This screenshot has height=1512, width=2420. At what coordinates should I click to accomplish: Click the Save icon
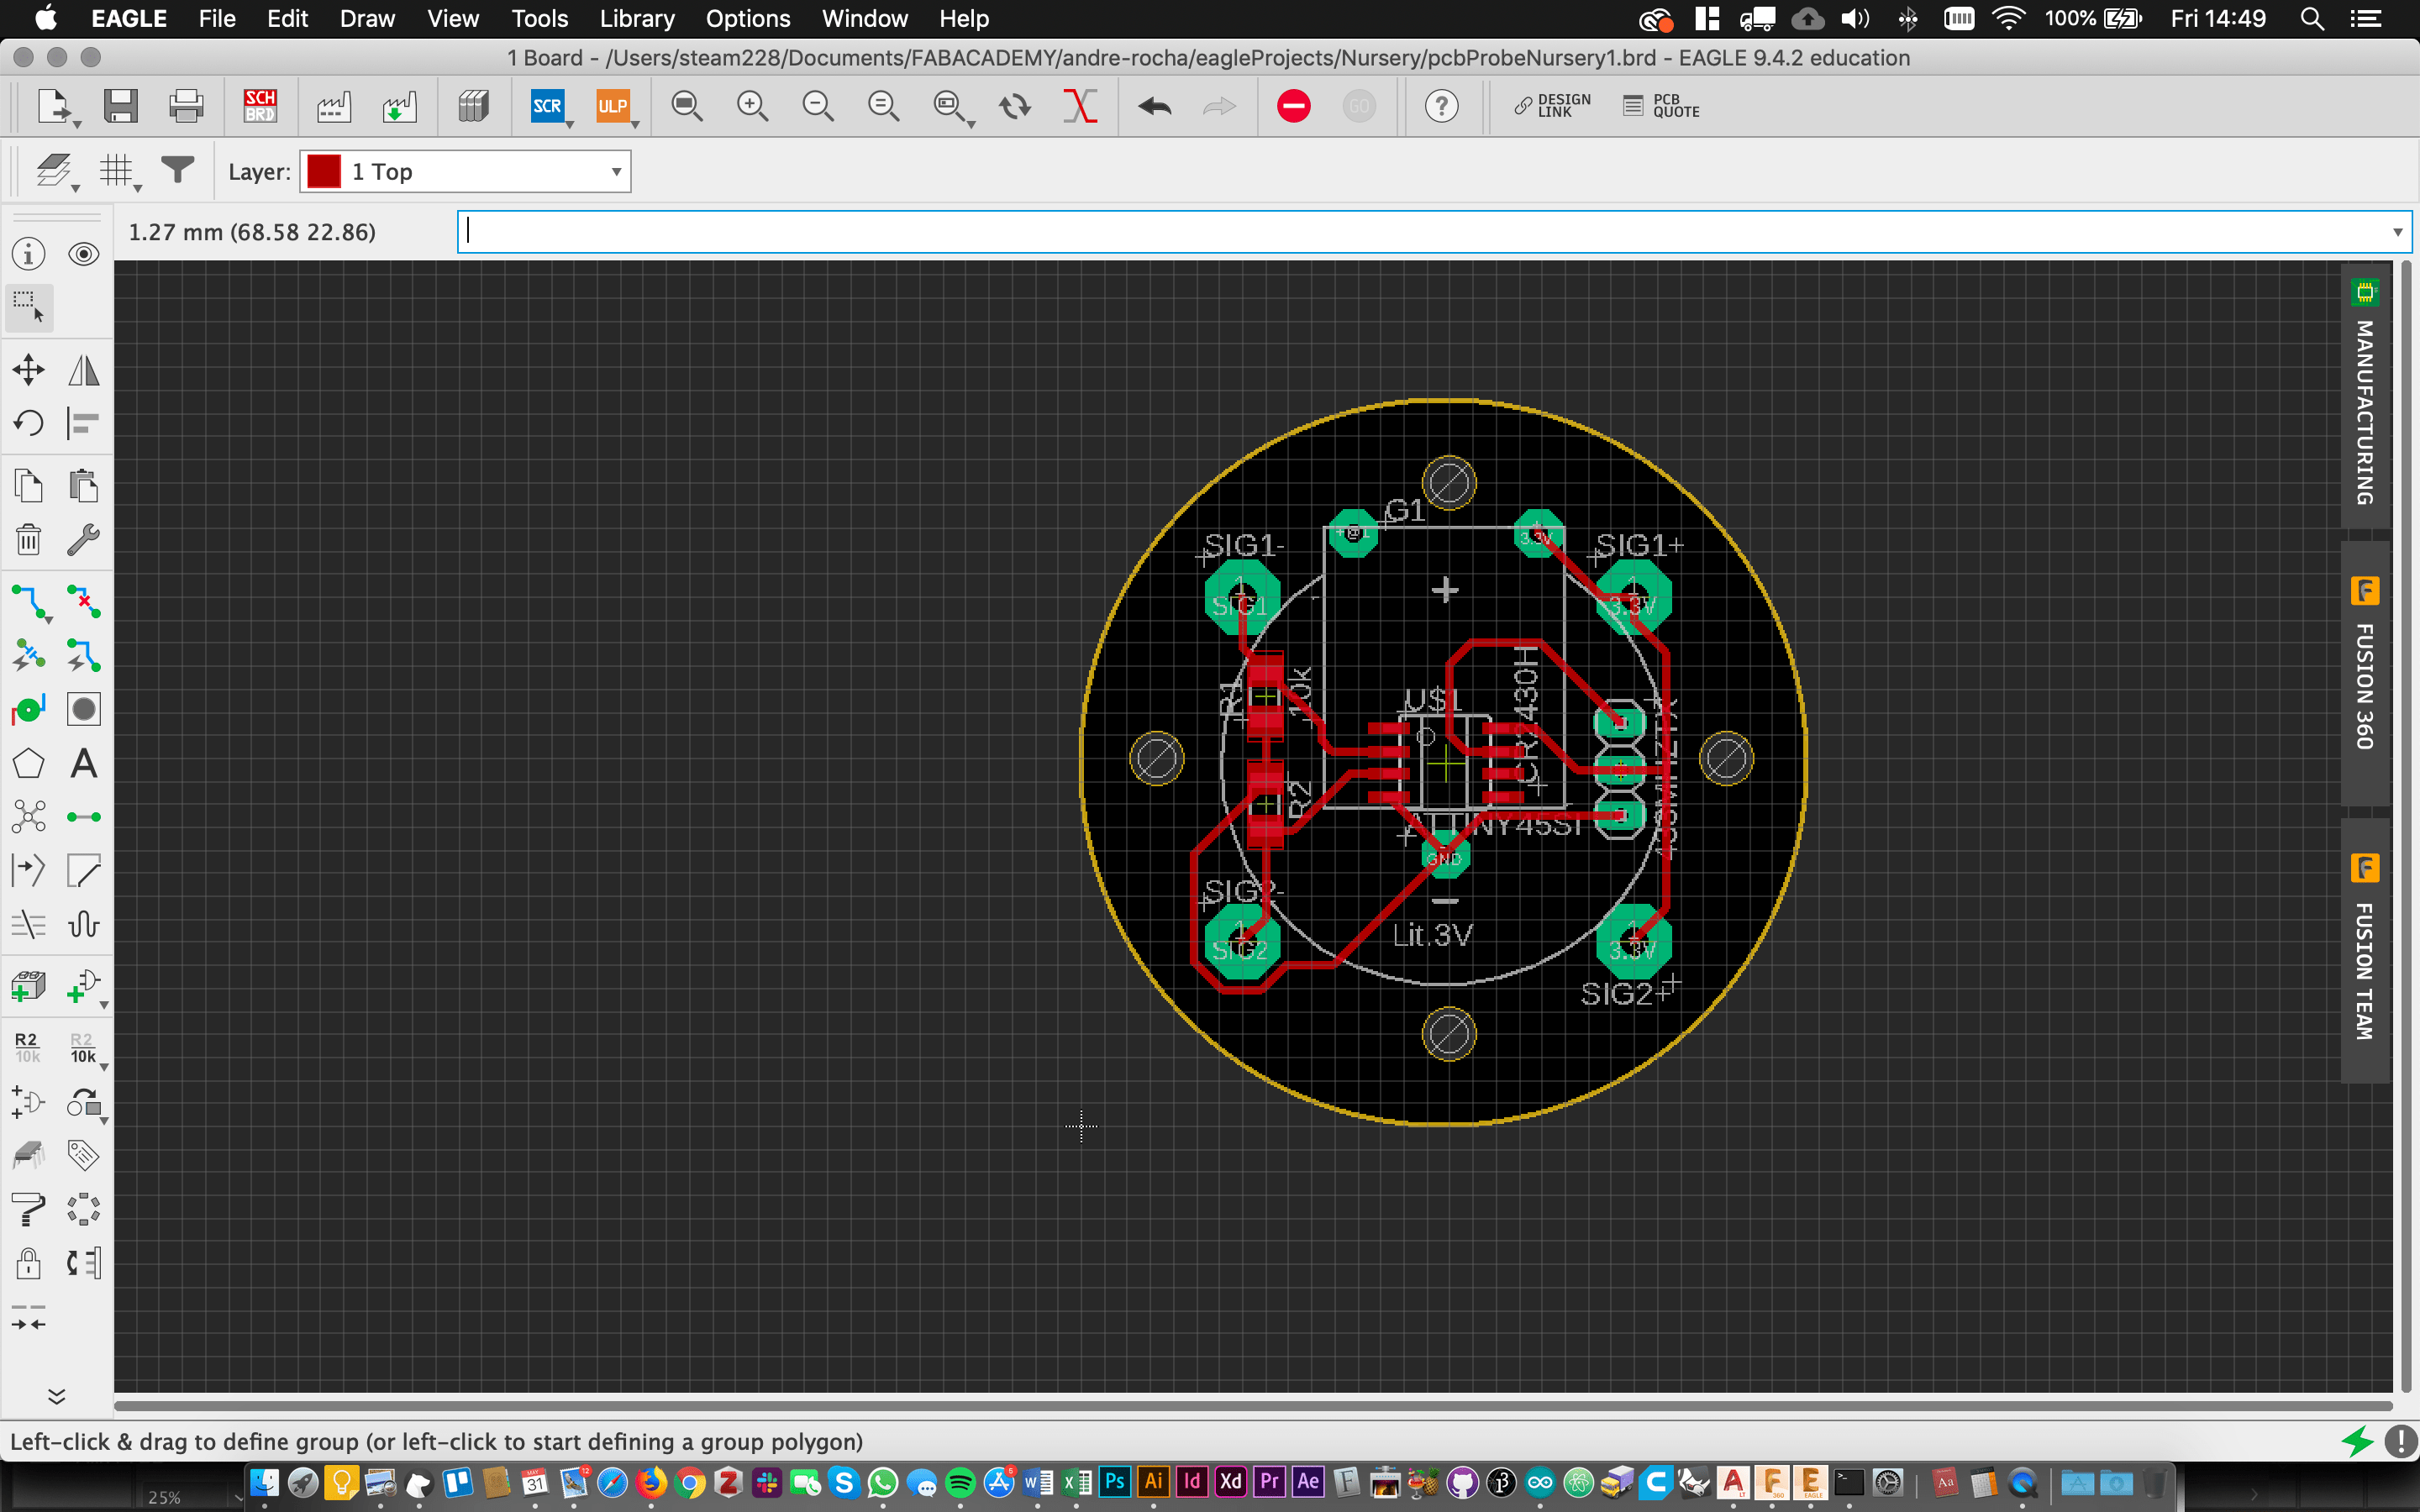coord(120,106)
